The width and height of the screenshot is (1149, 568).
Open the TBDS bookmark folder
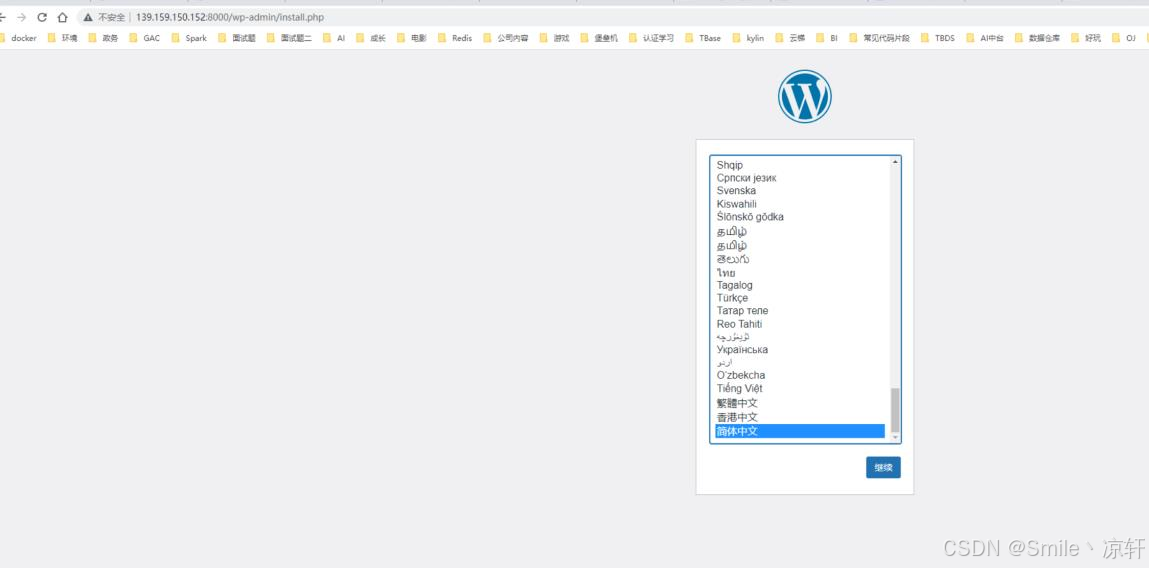point(938,38)
